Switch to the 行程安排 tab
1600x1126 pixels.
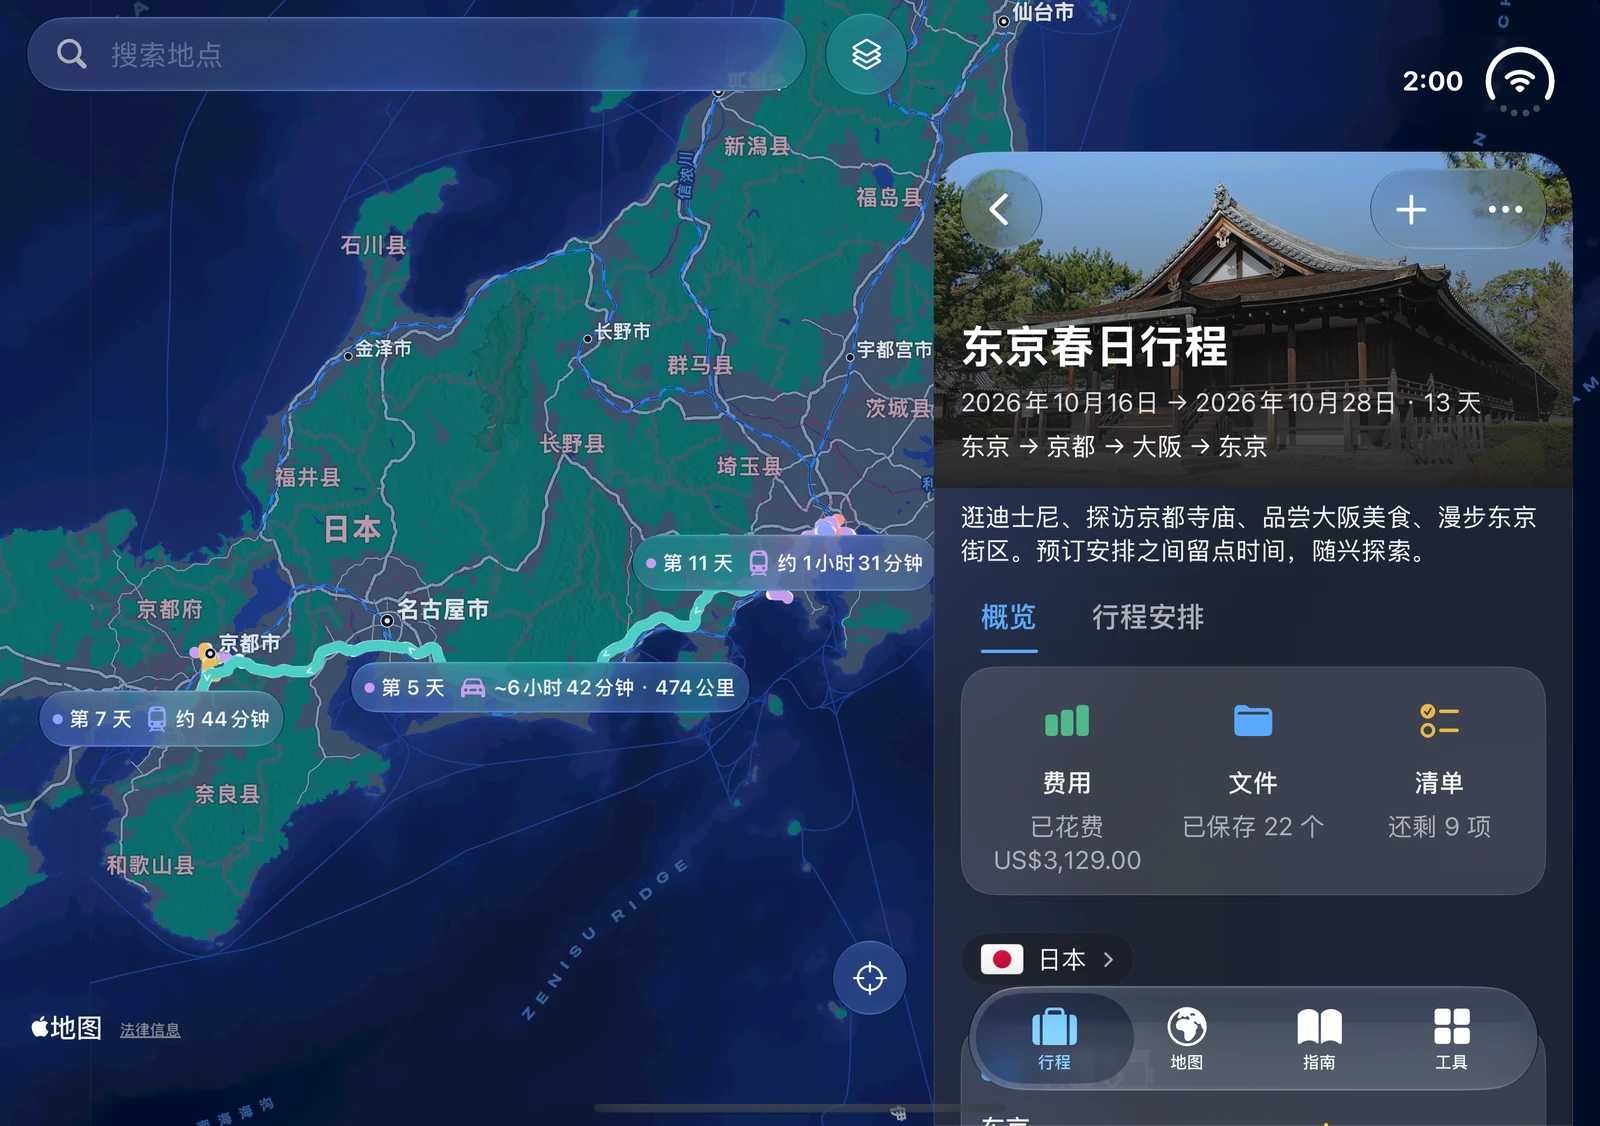1148,617
